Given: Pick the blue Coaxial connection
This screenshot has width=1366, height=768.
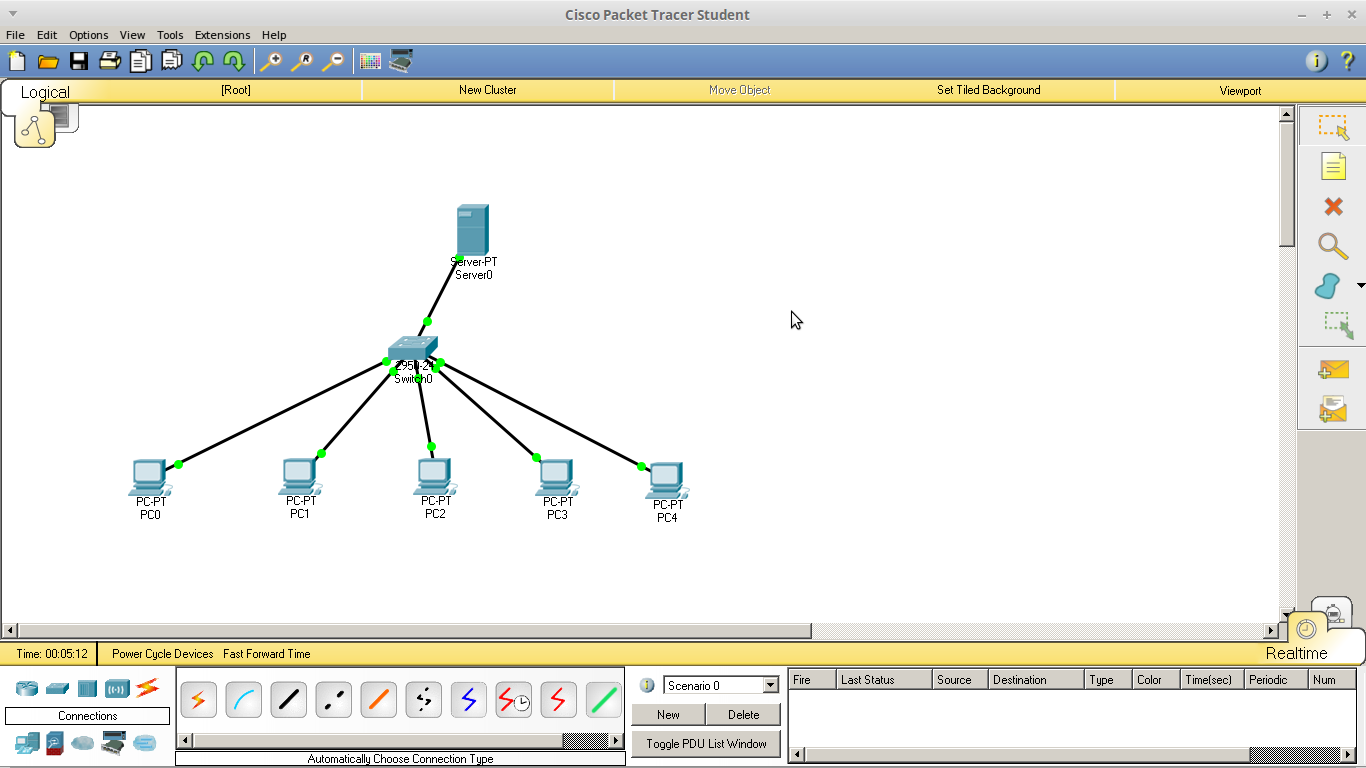Looking at the screenshot, I should pyautogui.click(x=468, y=700).
